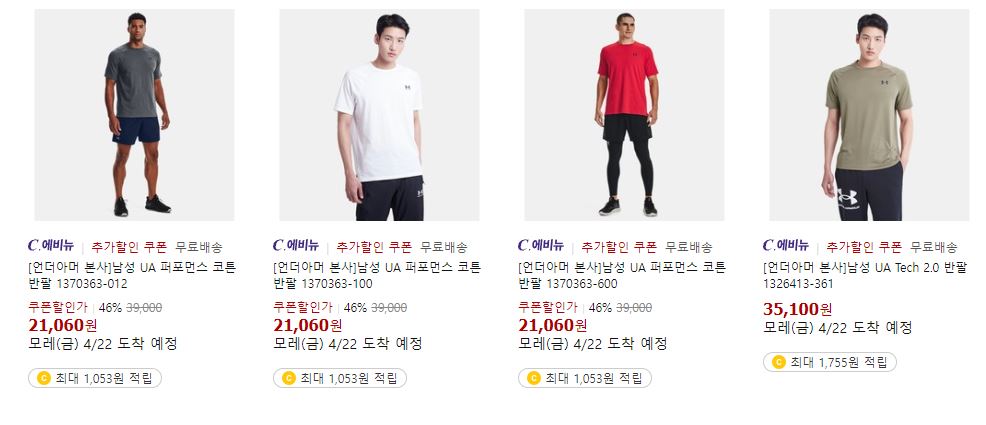Click the coin icon under the white shirt product
The width and height of the screenshot is (986, 425).
[289, 378]
